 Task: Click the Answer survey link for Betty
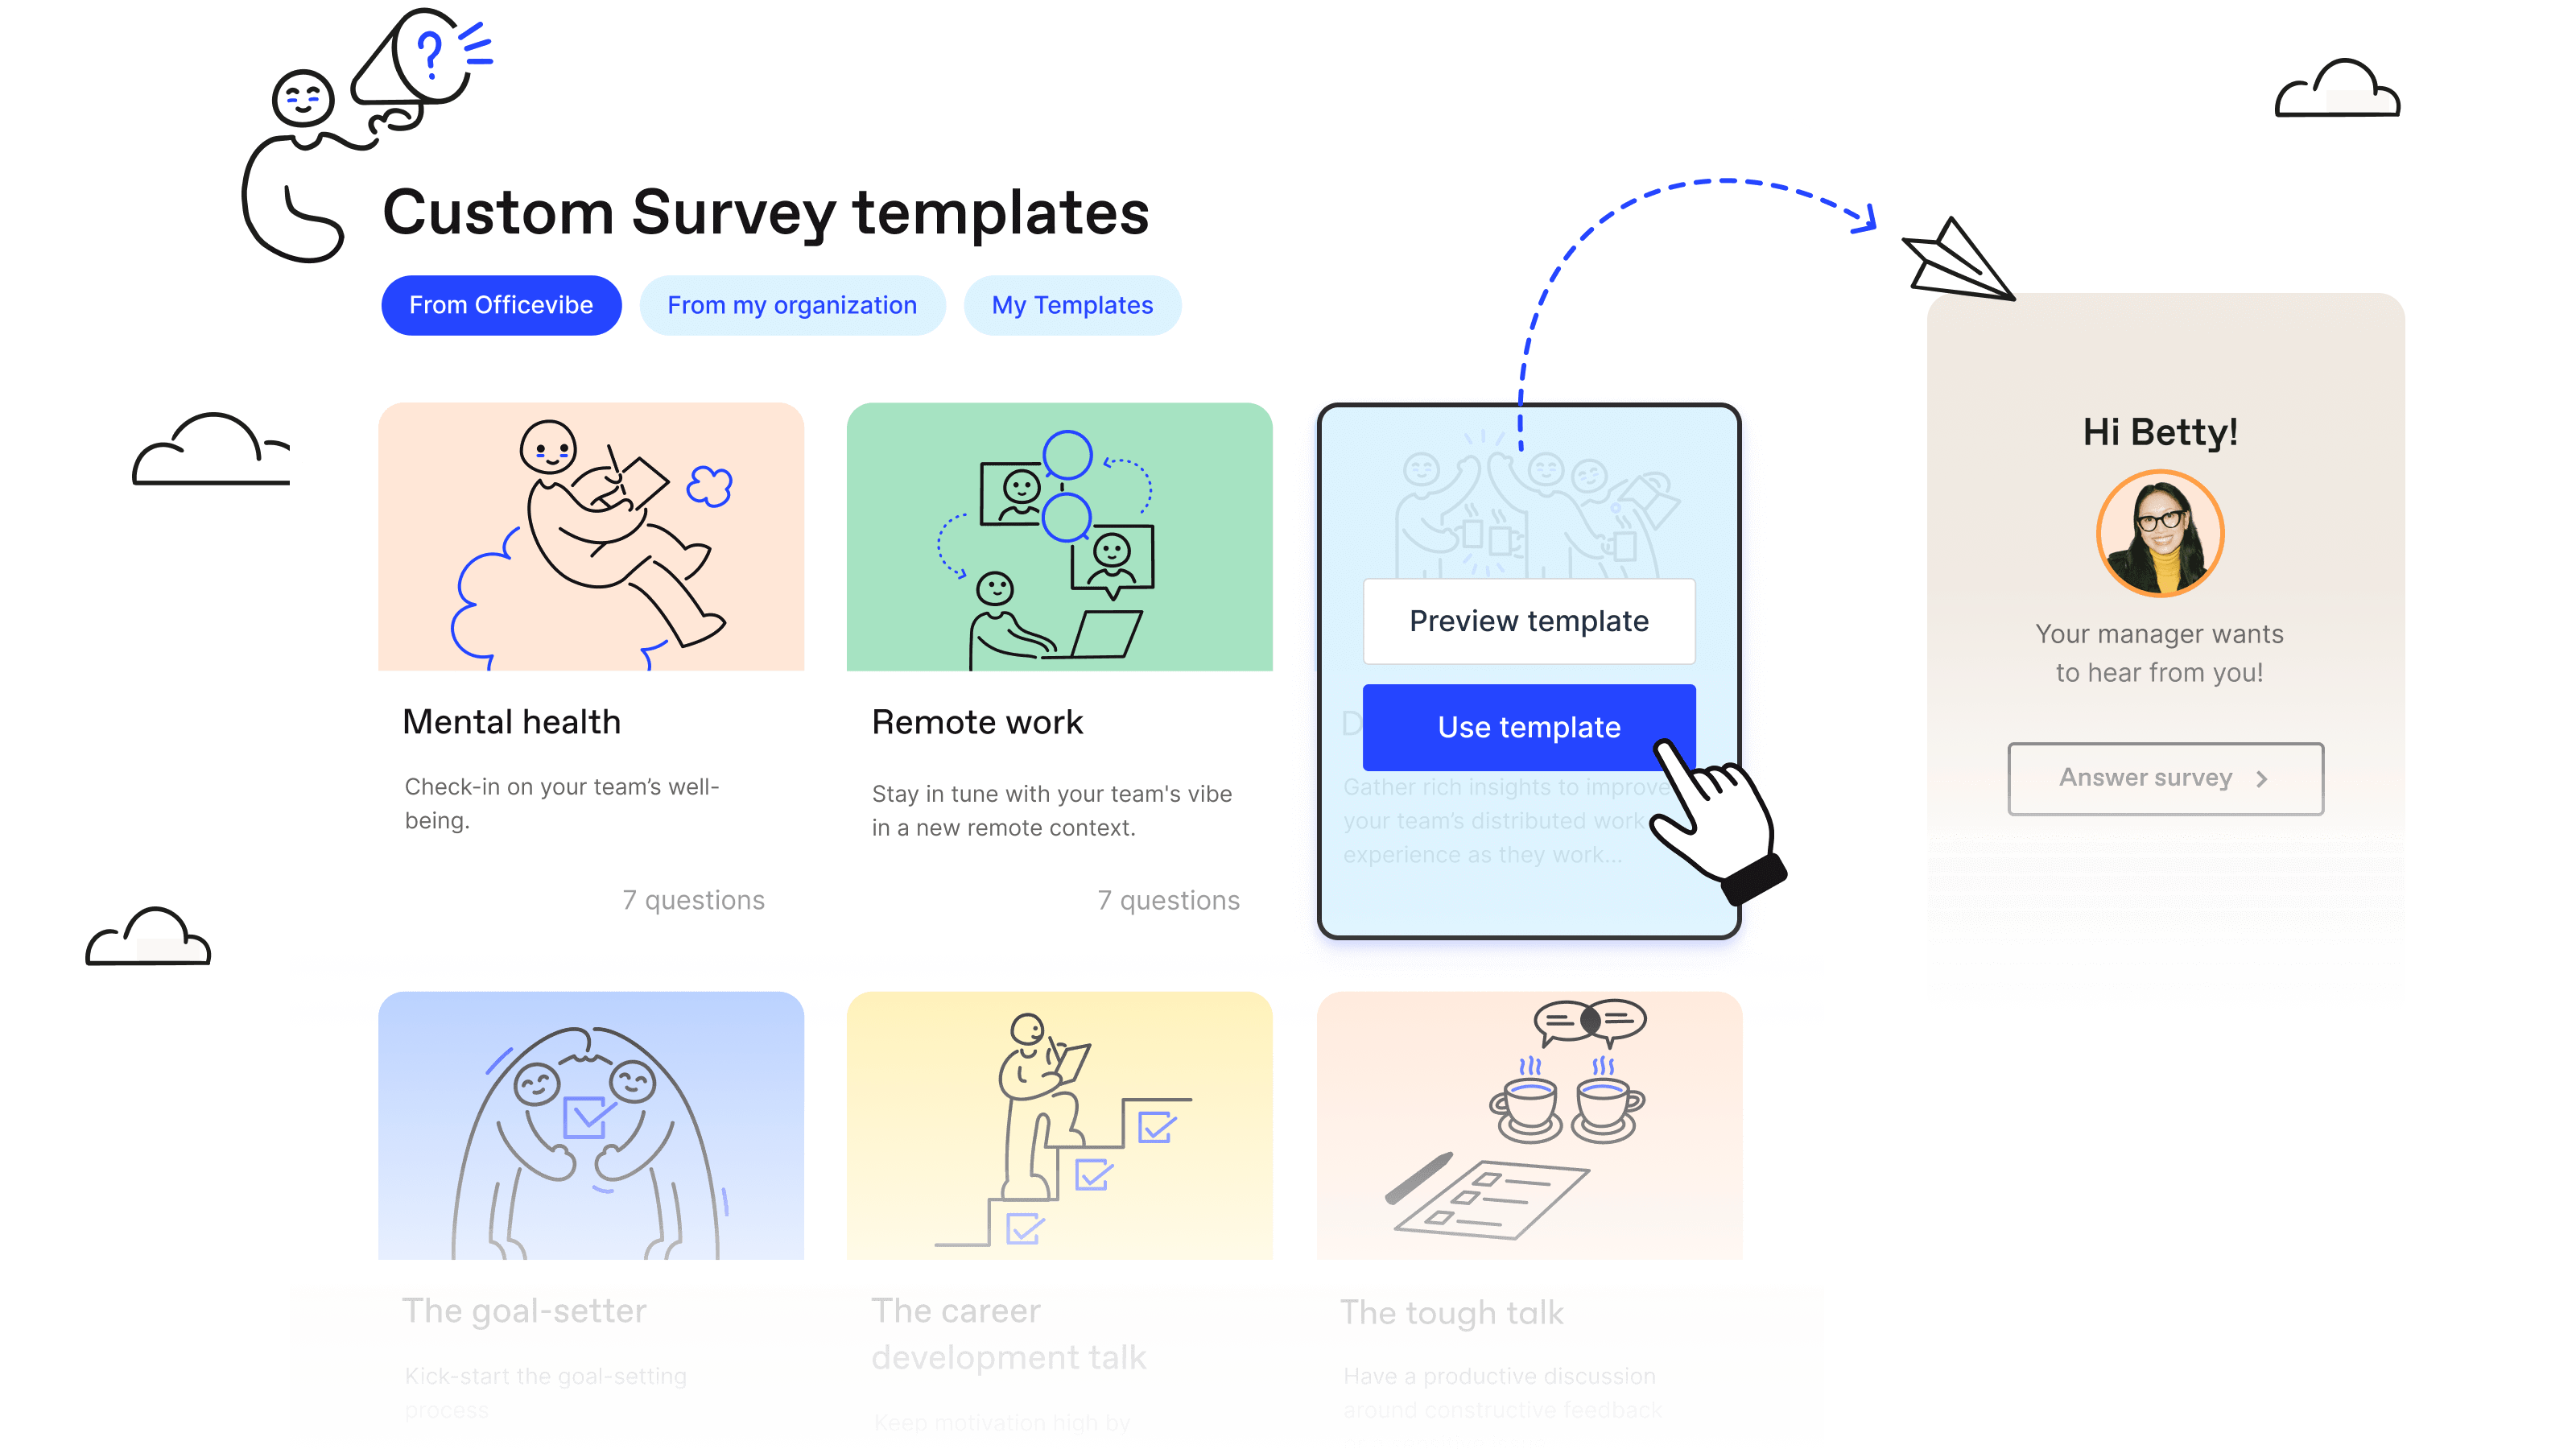(2161, 778)
